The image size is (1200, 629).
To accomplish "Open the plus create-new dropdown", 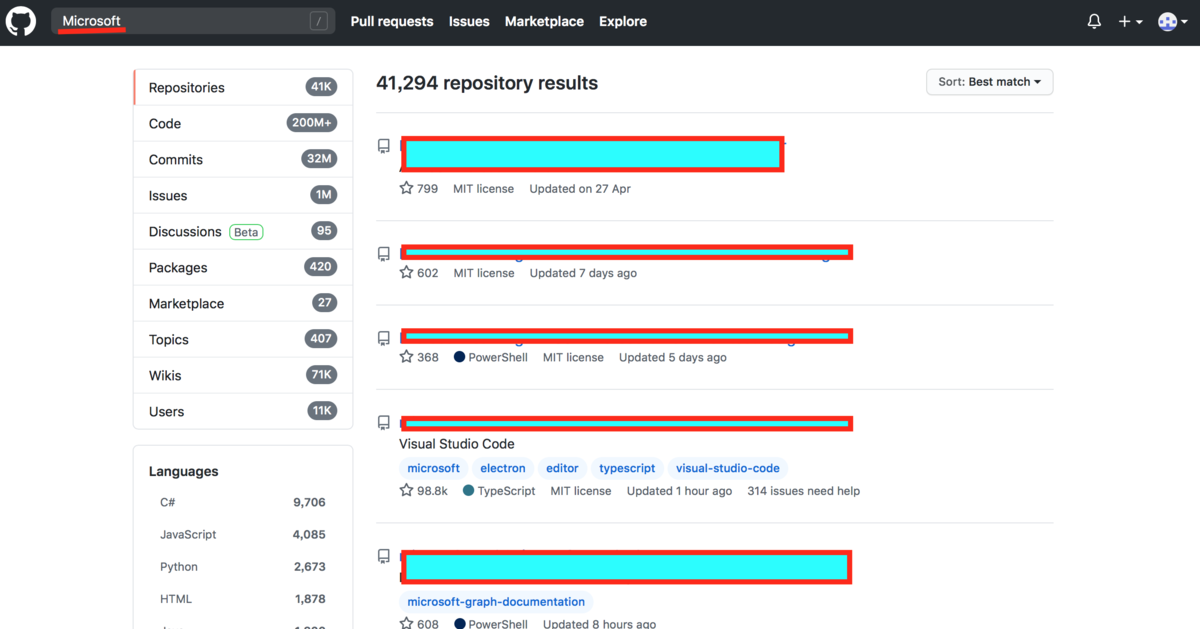I will pos(1130,21).
